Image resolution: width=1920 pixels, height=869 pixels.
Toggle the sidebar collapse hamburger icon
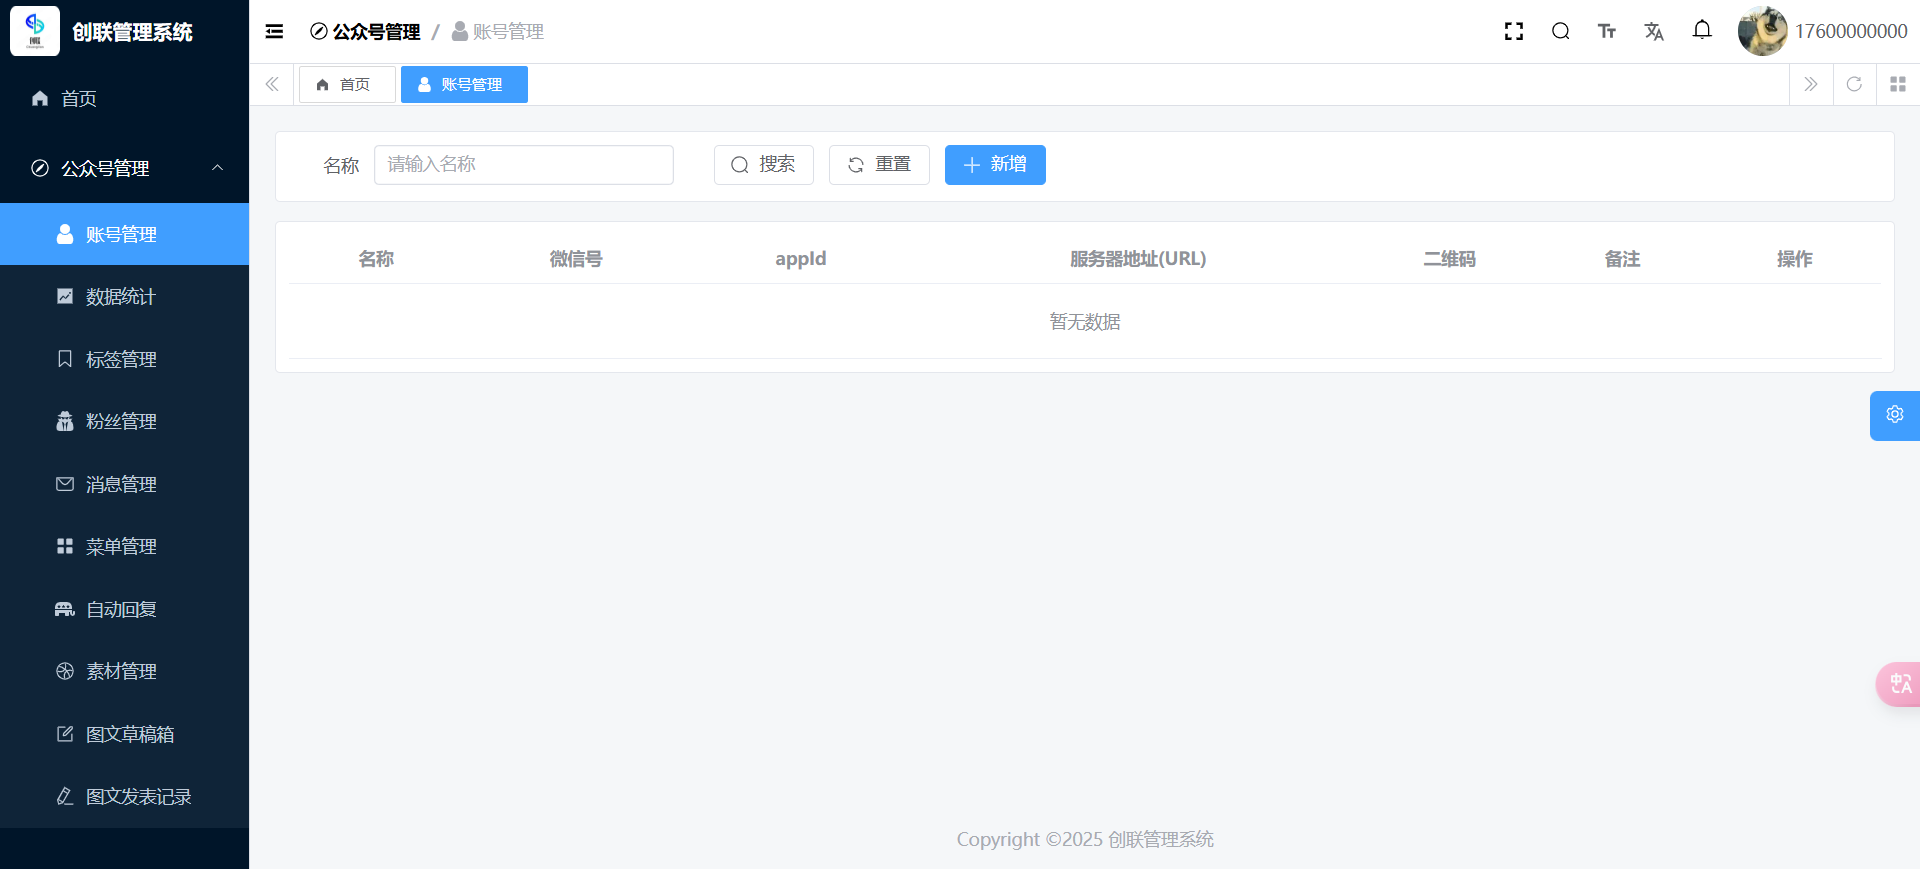[x=274, y=32]
